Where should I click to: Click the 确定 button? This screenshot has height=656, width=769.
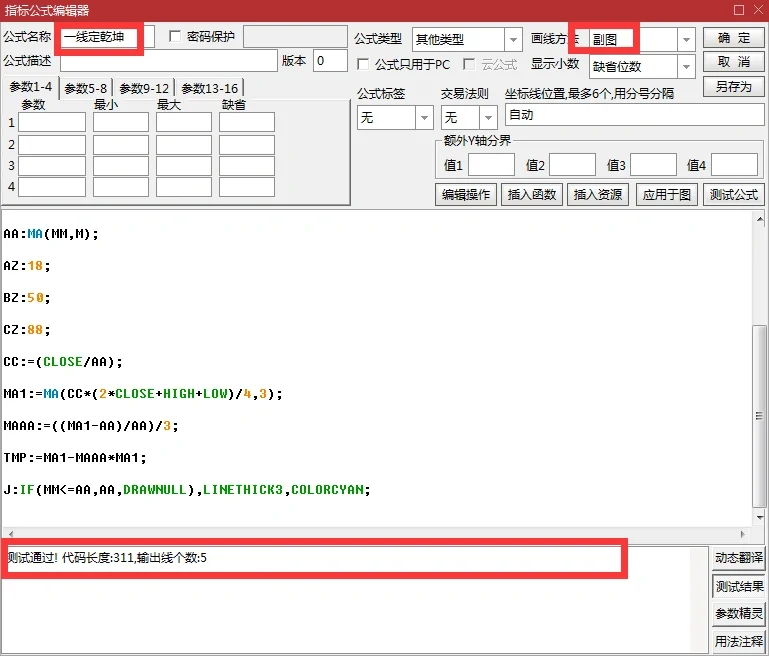point(734,38)
